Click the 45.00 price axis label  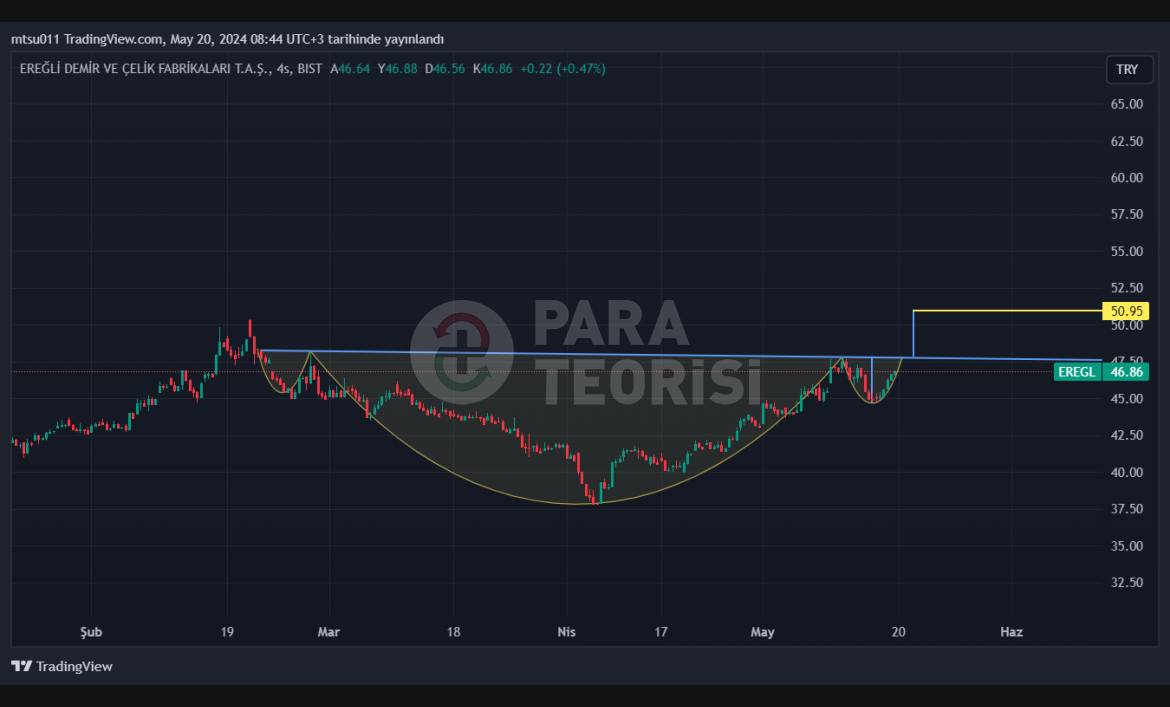click(x=1126, y=399)
